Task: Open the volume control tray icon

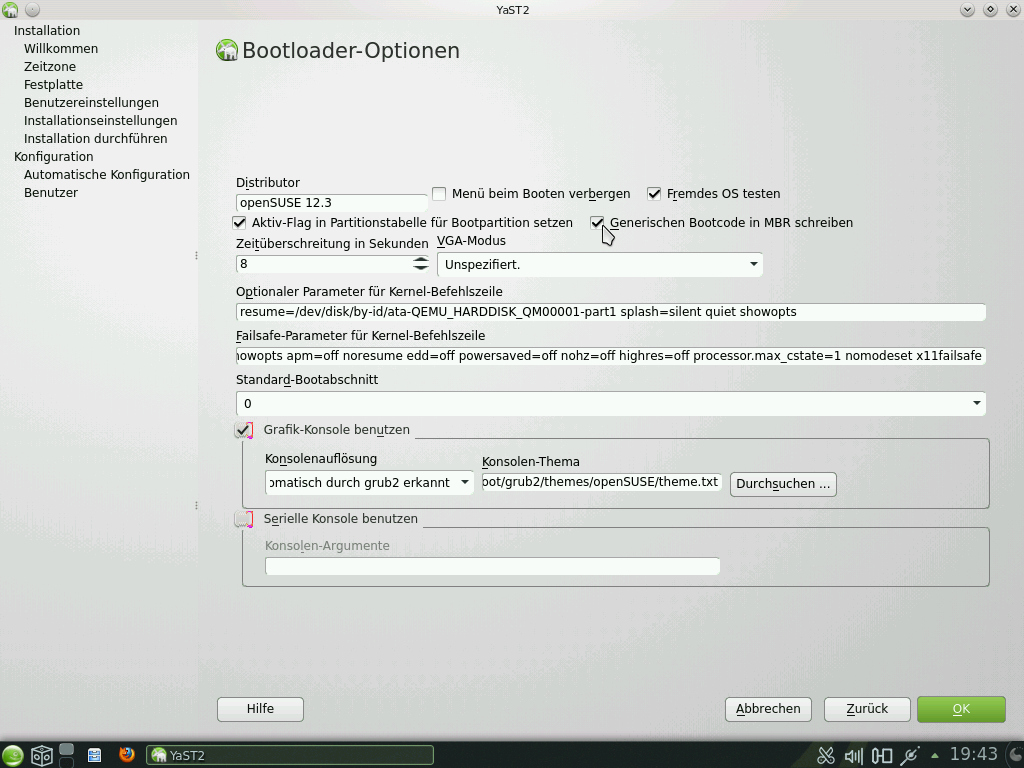Action: [x=854, y=756]
